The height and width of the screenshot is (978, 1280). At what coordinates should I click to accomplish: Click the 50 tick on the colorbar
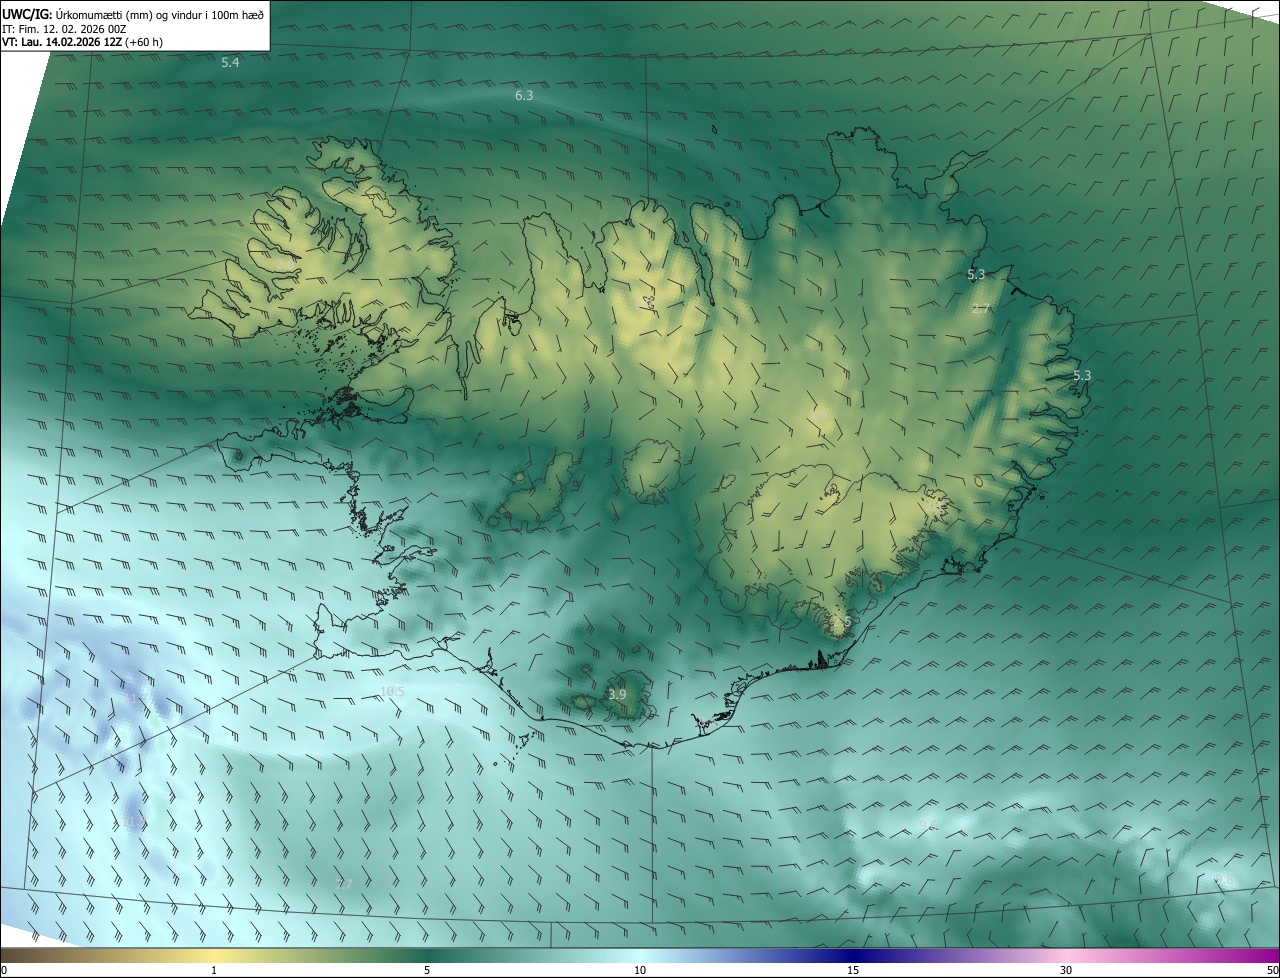pyautogui.click(x=1272, y=971)
